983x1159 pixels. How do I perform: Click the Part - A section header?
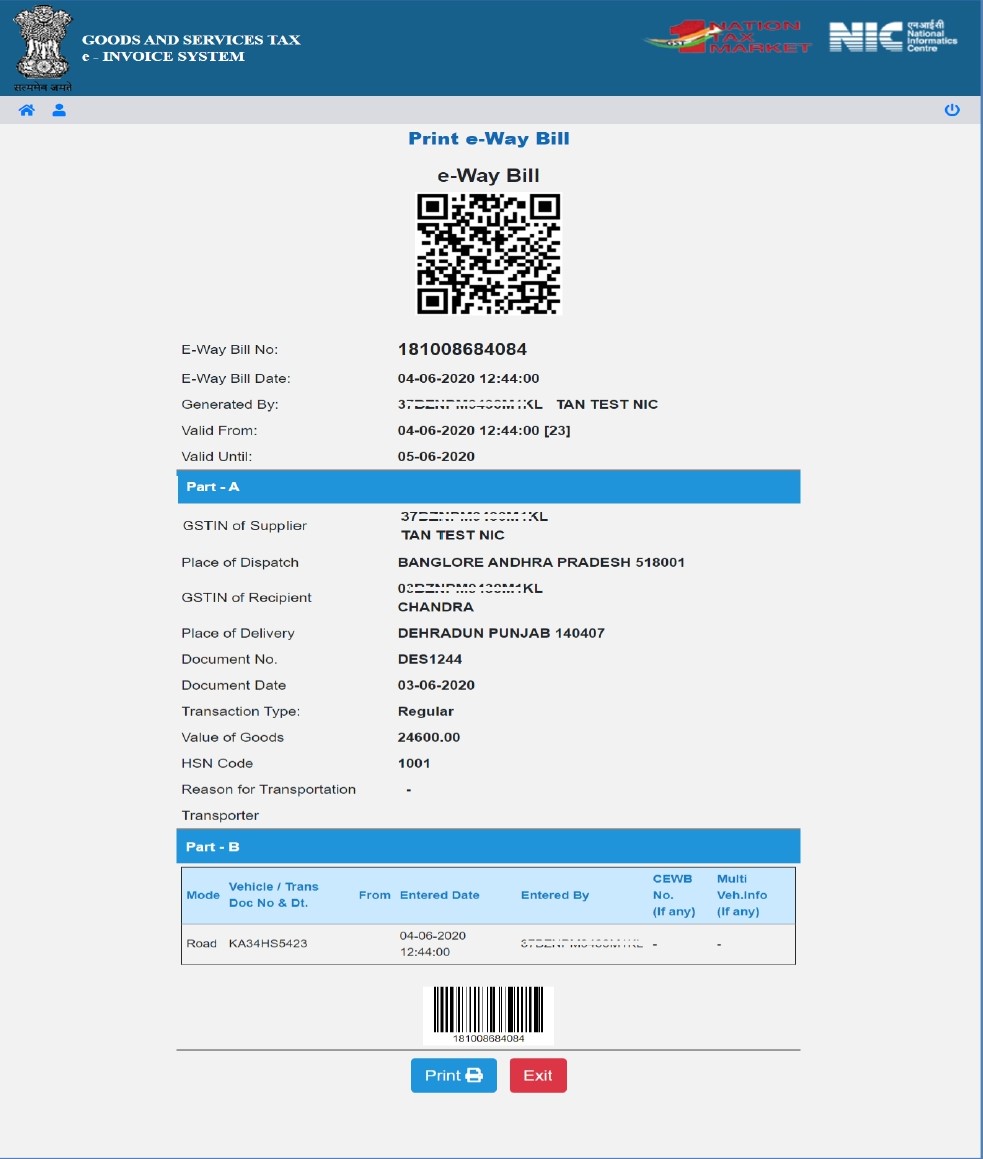489,486
